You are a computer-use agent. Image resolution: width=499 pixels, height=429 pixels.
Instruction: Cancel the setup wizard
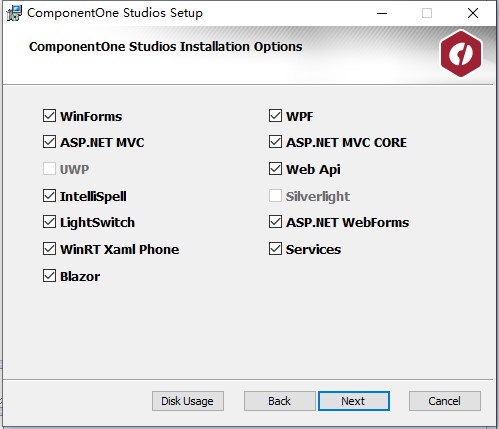tap(445, 401)
